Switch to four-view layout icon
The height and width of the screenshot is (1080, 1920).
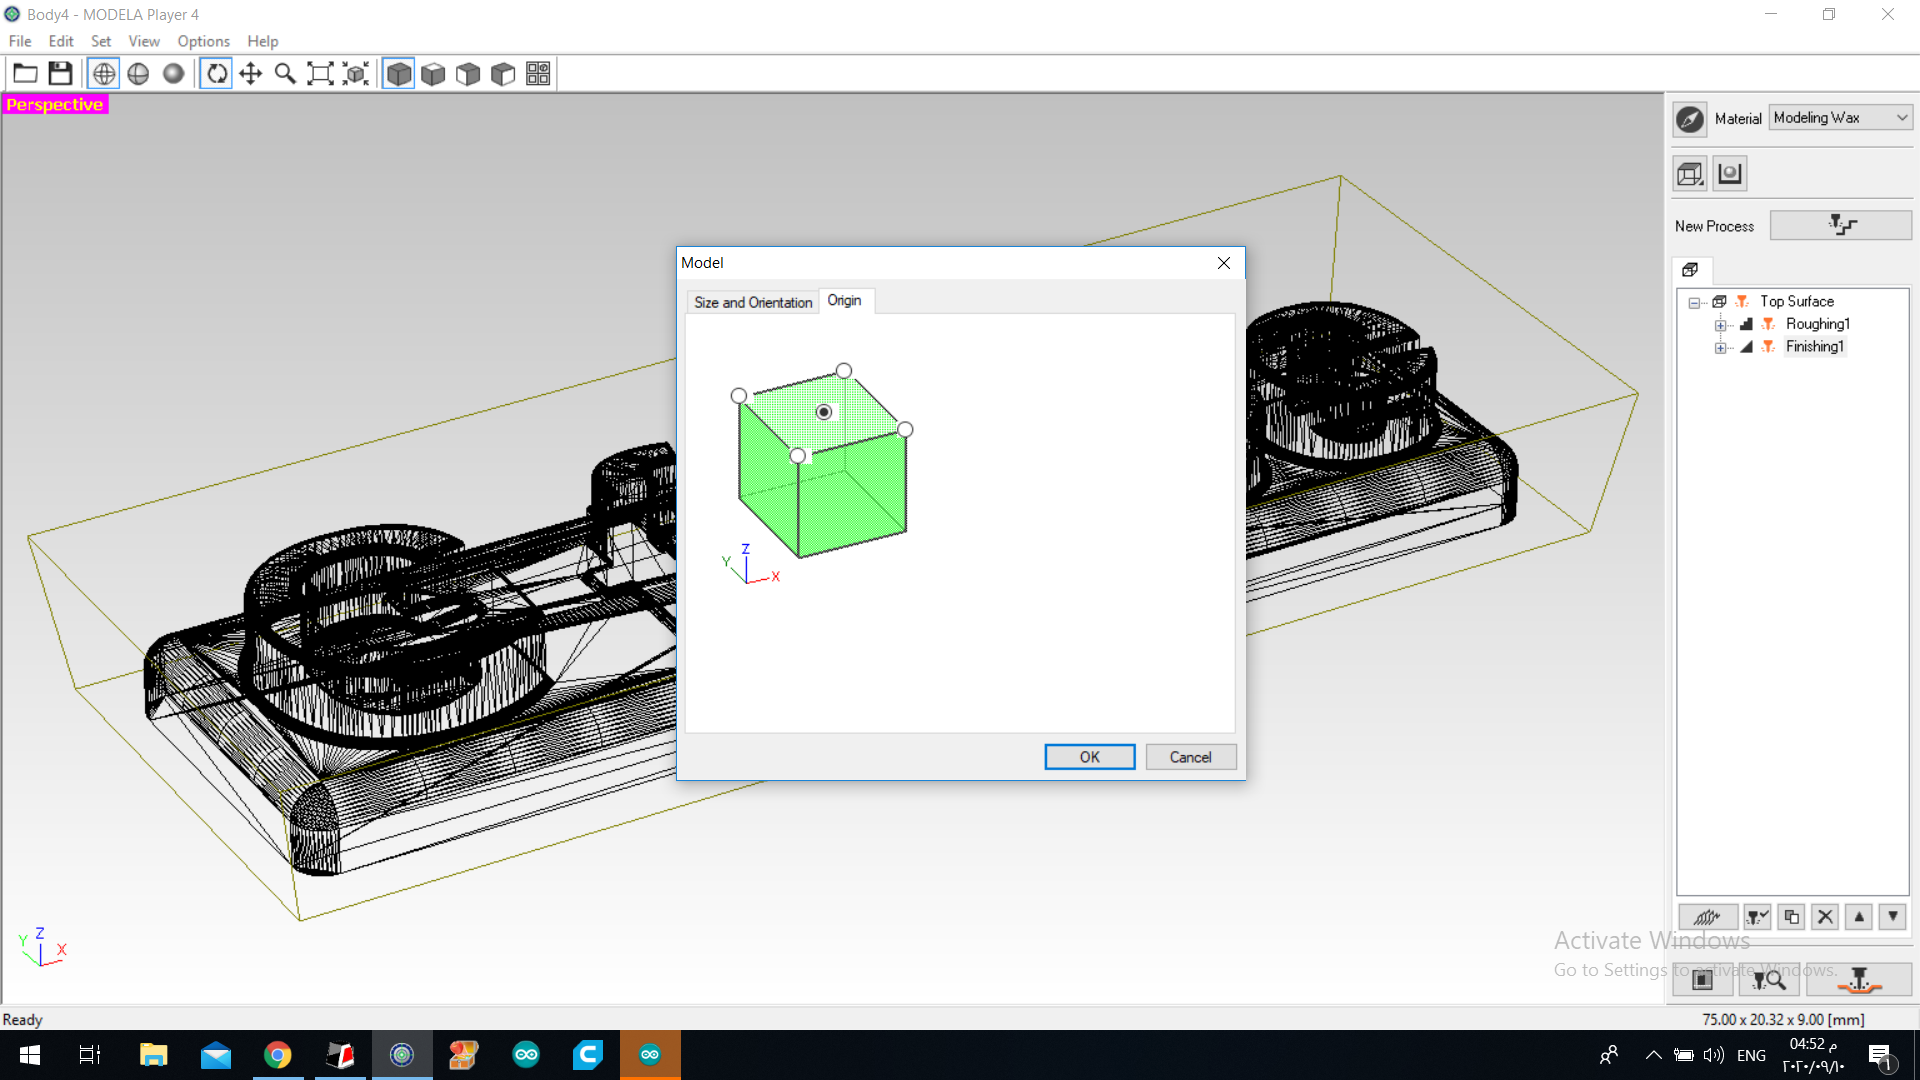click(538, 73)
